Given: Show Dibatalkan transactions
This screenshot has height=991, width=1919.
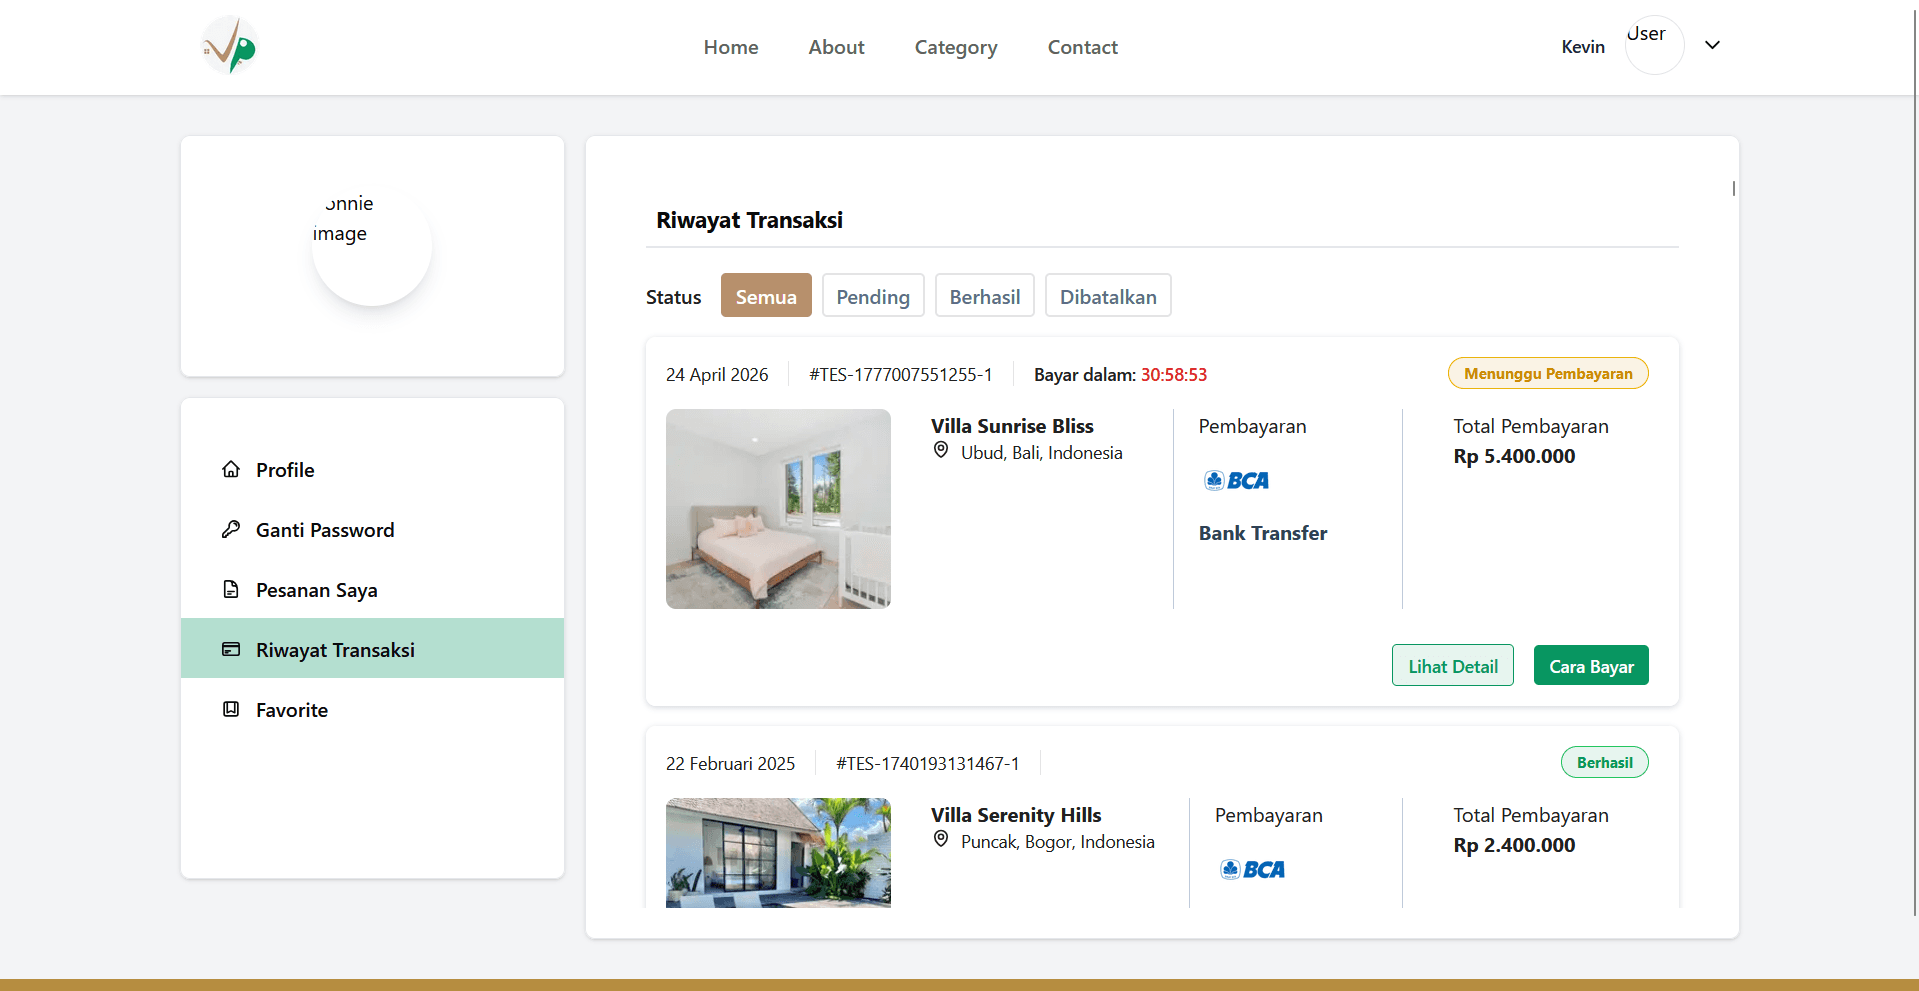Looking at the screenshot, I should (1108, 296).
